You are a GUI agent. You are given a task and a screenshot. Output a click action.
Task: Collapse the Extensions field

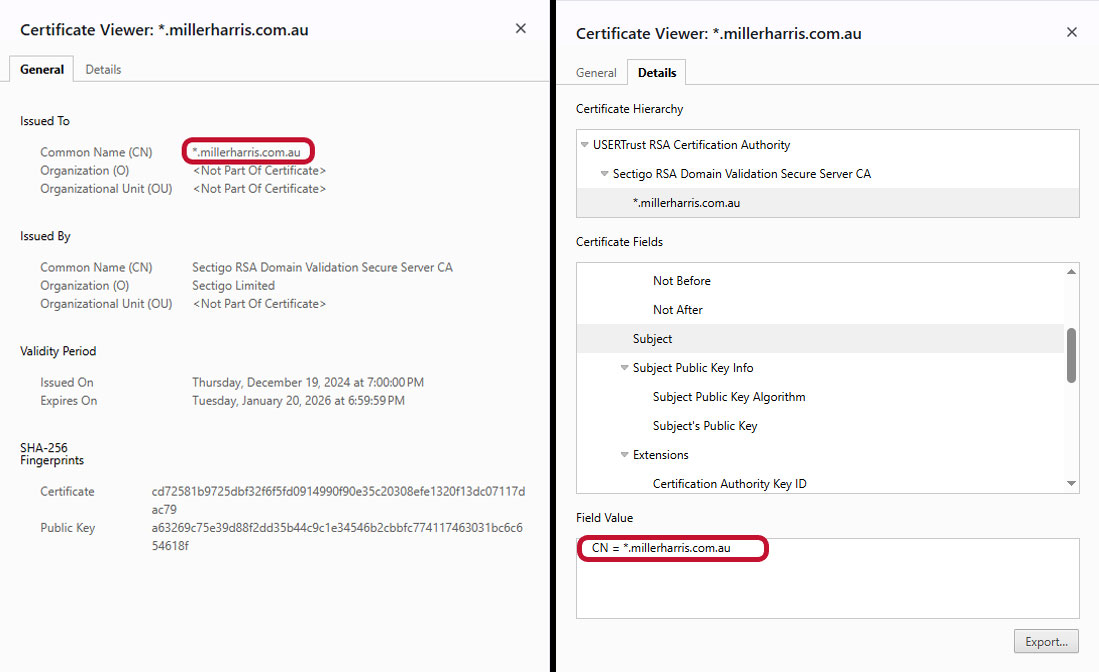[624, 454]
